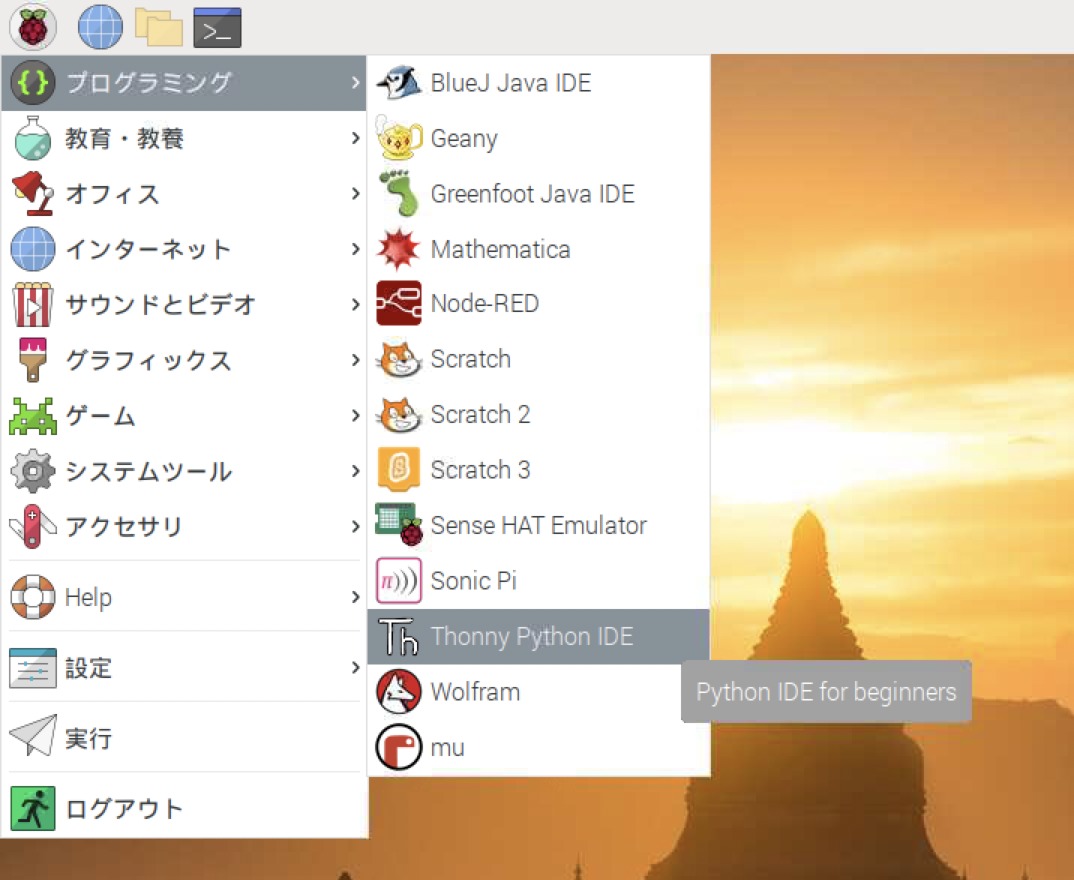Open the グラフィックス menu label
Screen dimensions: 1074x880
tap(148, 360)
